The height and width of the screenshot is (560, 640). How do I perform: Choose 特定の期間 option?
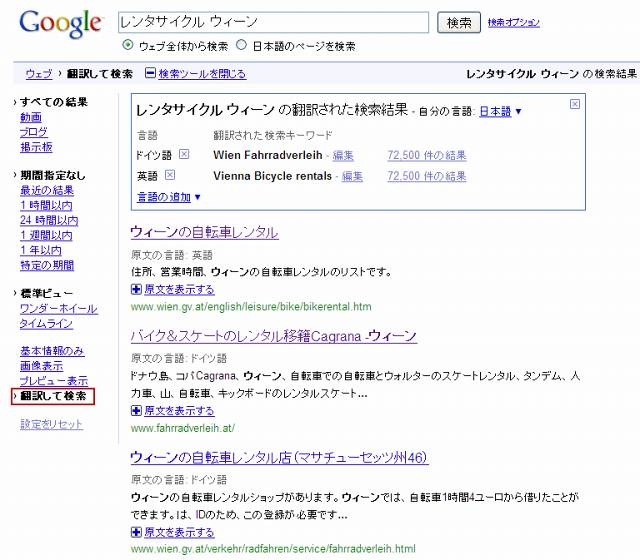[47, 265]
